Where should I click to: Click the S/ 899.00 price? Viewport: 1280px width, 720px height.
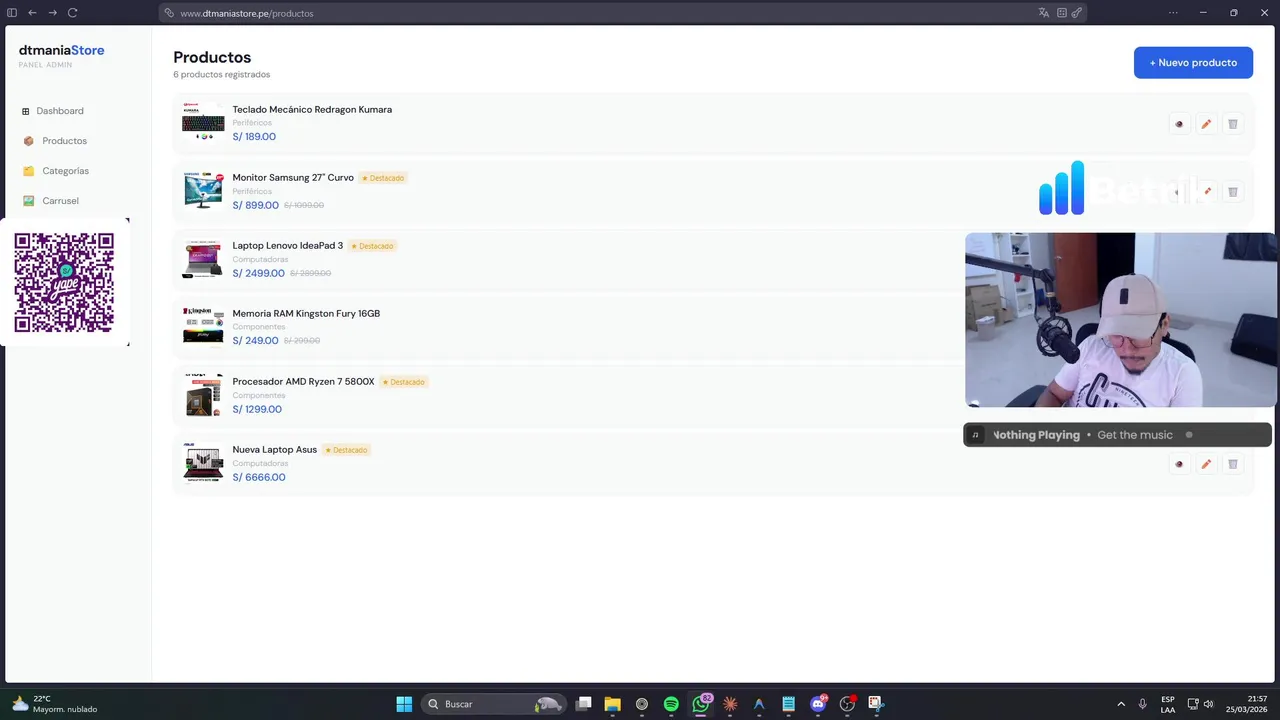(256, 205)
